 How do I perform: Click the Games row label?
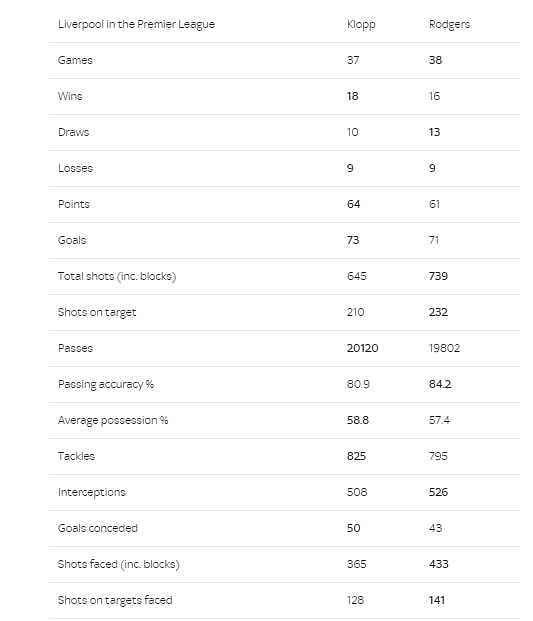tap(75, 60)
